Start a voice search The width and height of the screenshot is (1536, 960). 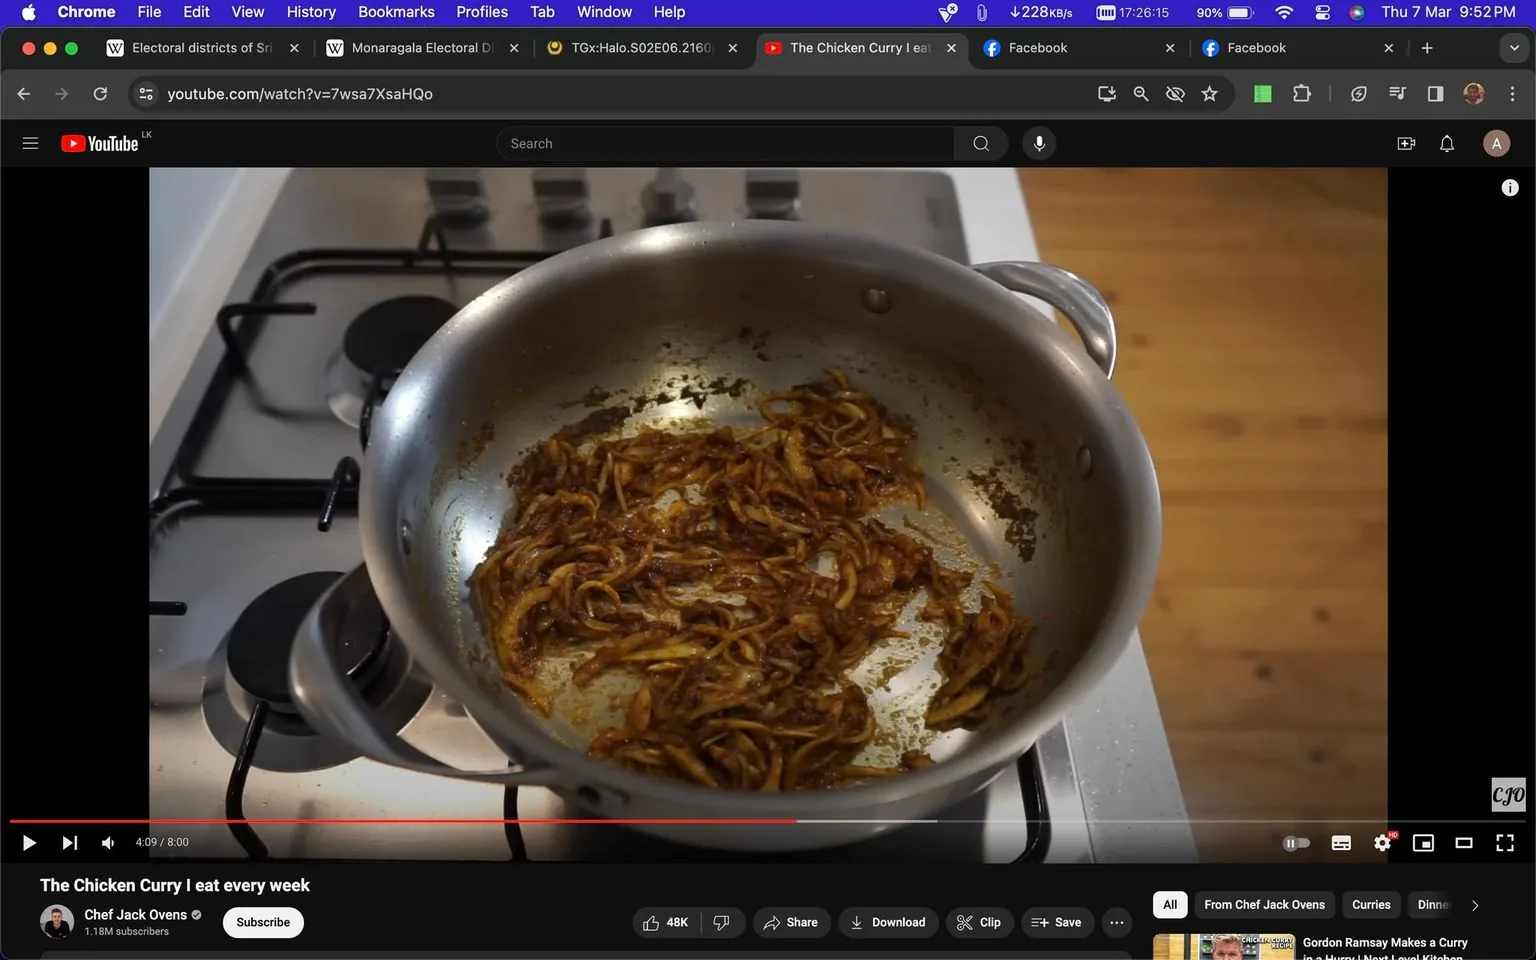coord(1039,143)
